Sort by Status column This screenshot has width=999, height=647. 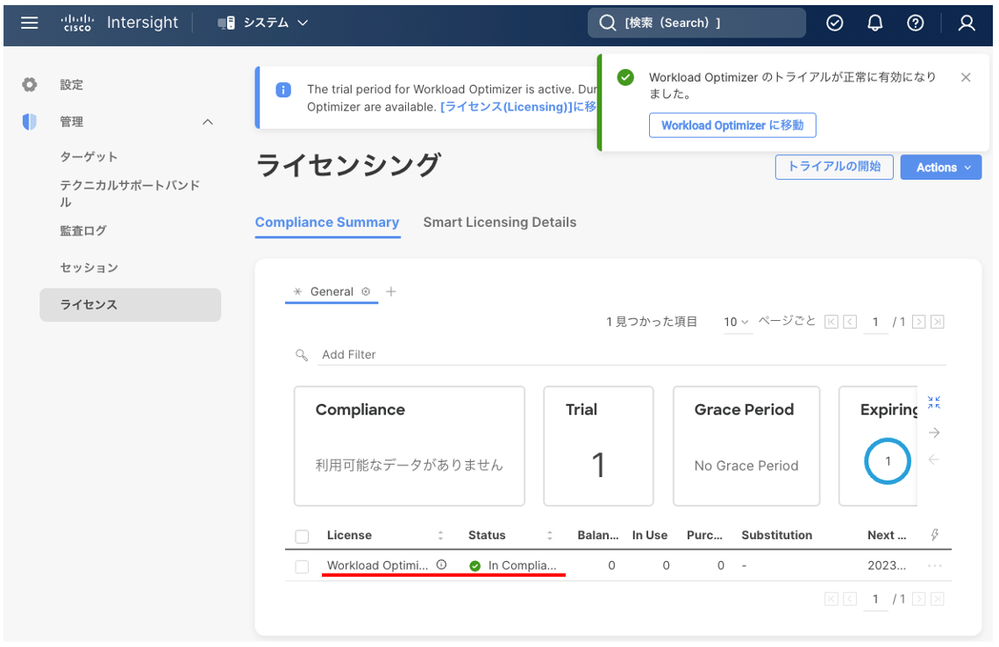pos(550,536)
